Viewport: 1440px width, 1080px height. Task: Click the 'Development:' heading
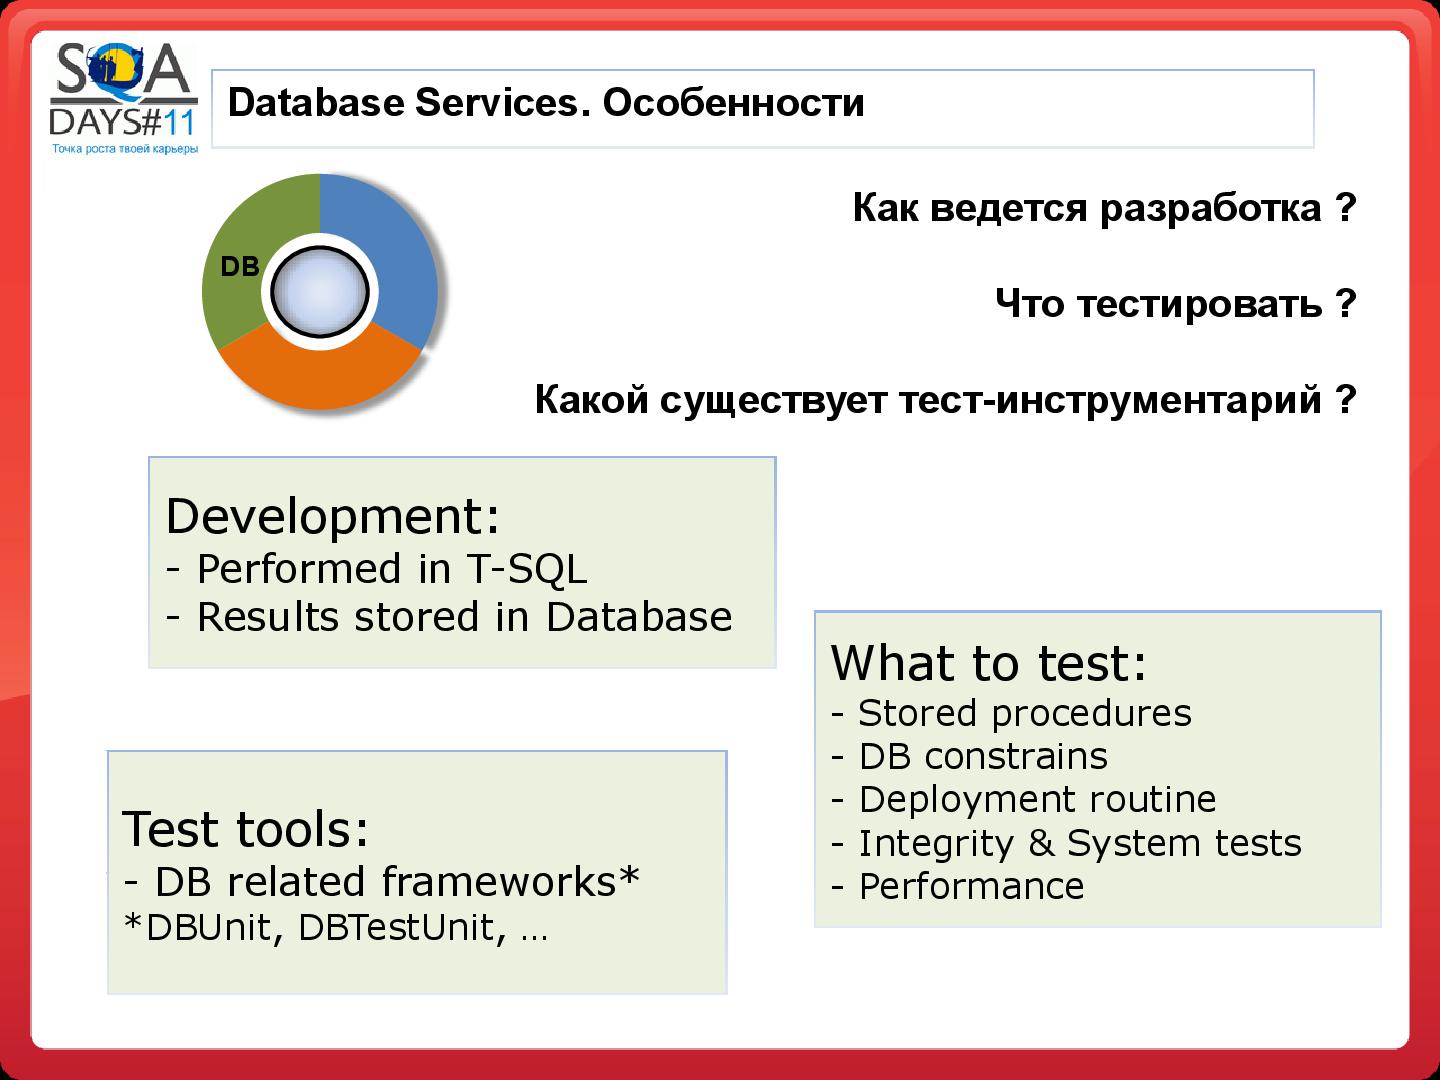(x=332, y=516)
